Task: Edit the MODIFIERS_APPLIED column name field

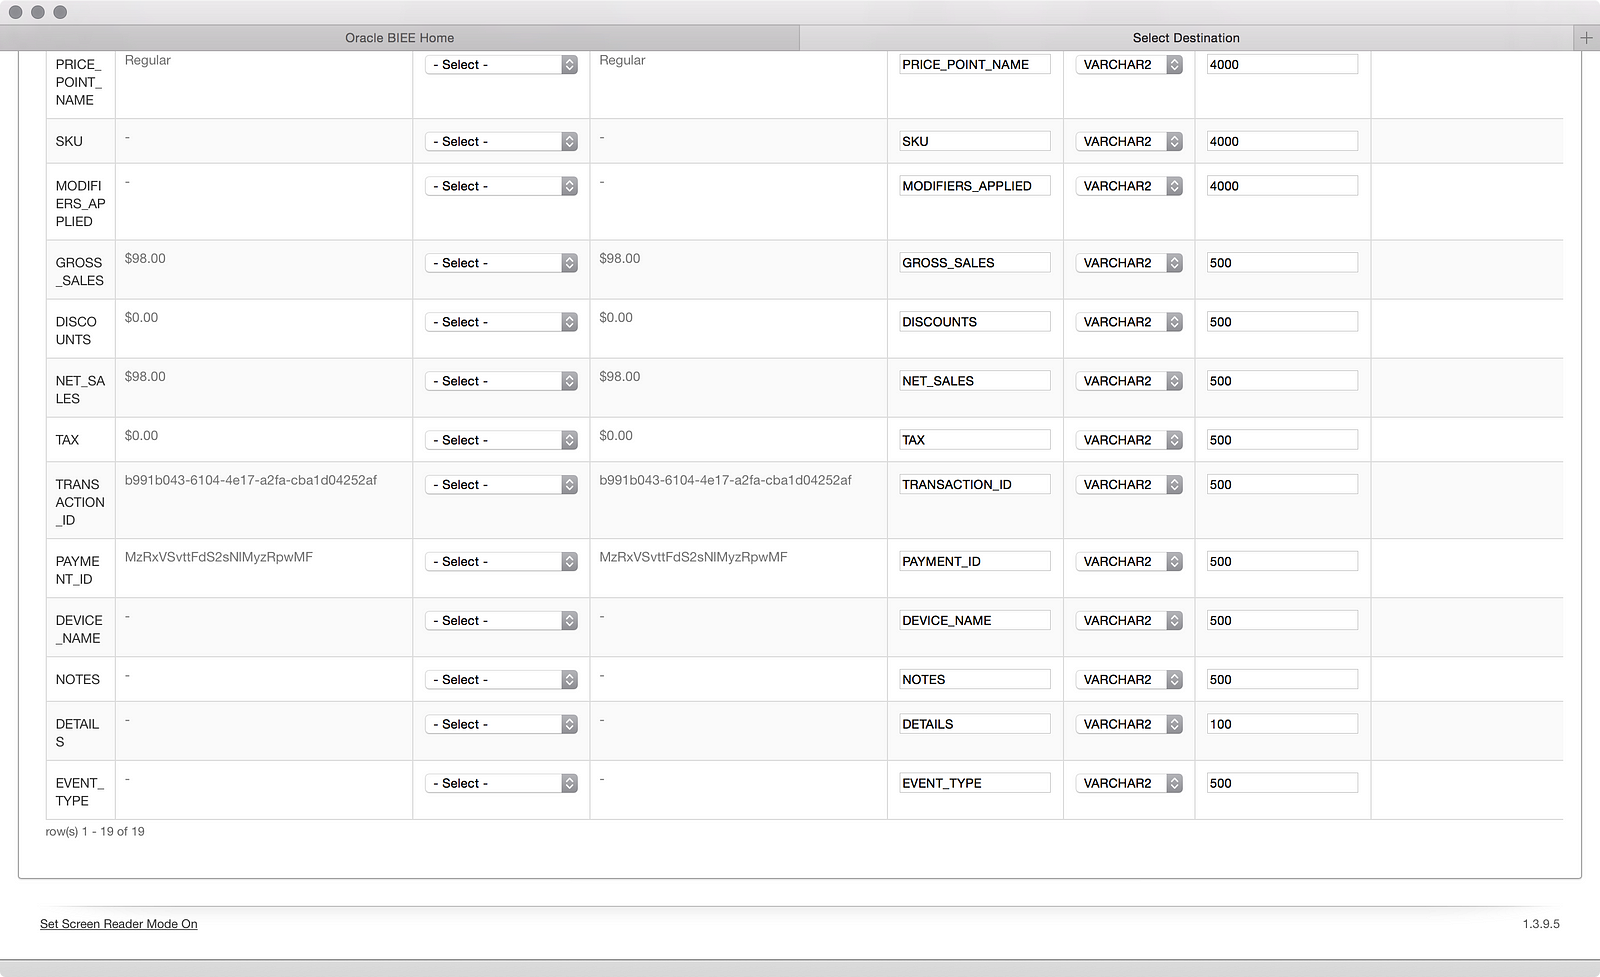Action: click(974, 186)
